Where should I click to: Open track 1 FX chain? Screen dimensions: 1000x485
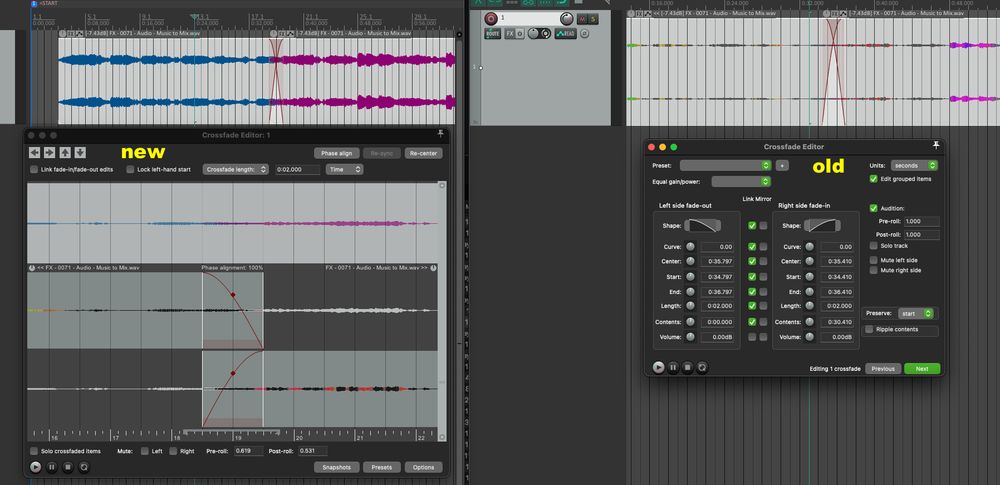point(510,33)
